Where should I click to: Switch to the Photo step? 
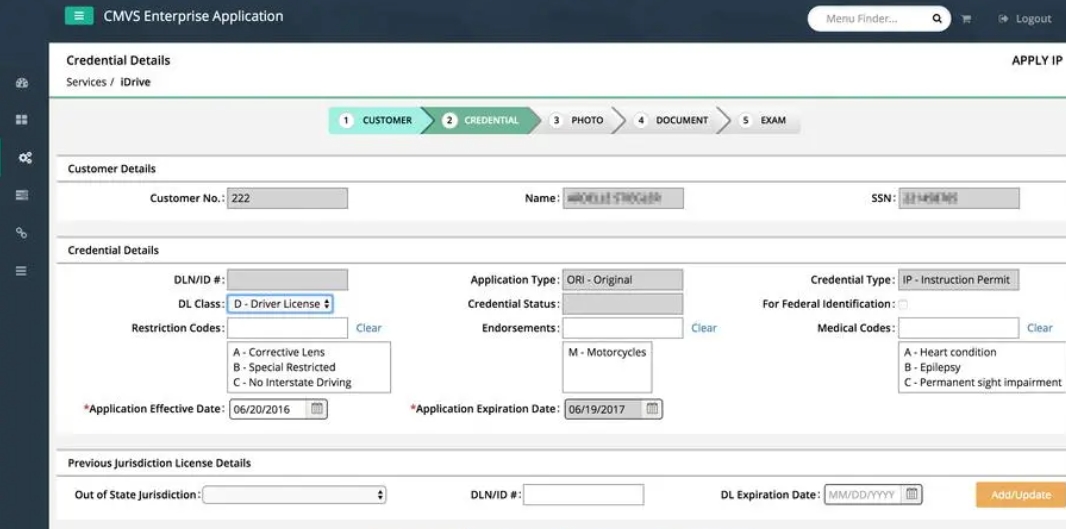pos(579,120)
